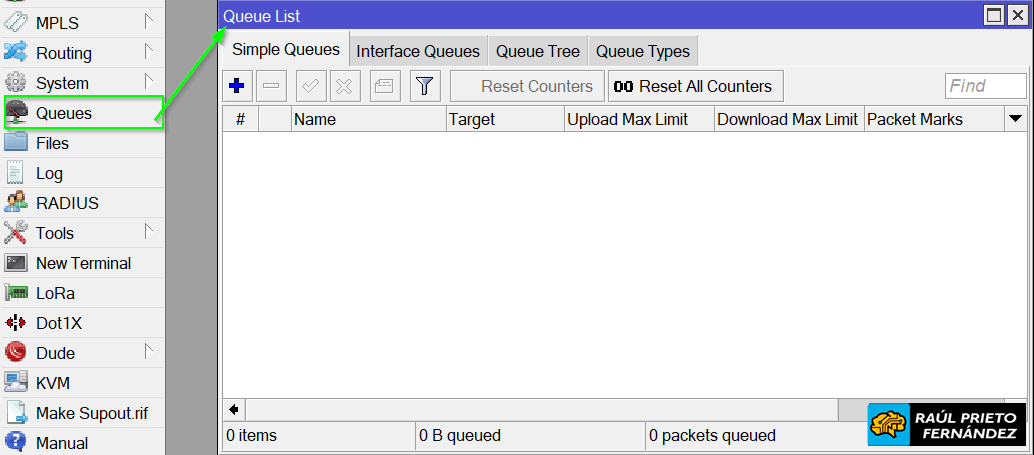Open the LoRa sidebar item
Viewport: 1034px width, 455px height.
55,293
